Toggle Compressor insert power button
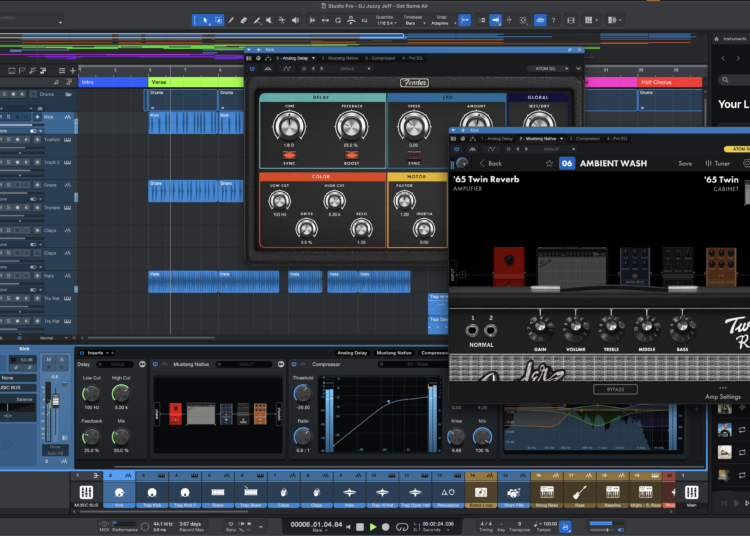 pos(294,364)
